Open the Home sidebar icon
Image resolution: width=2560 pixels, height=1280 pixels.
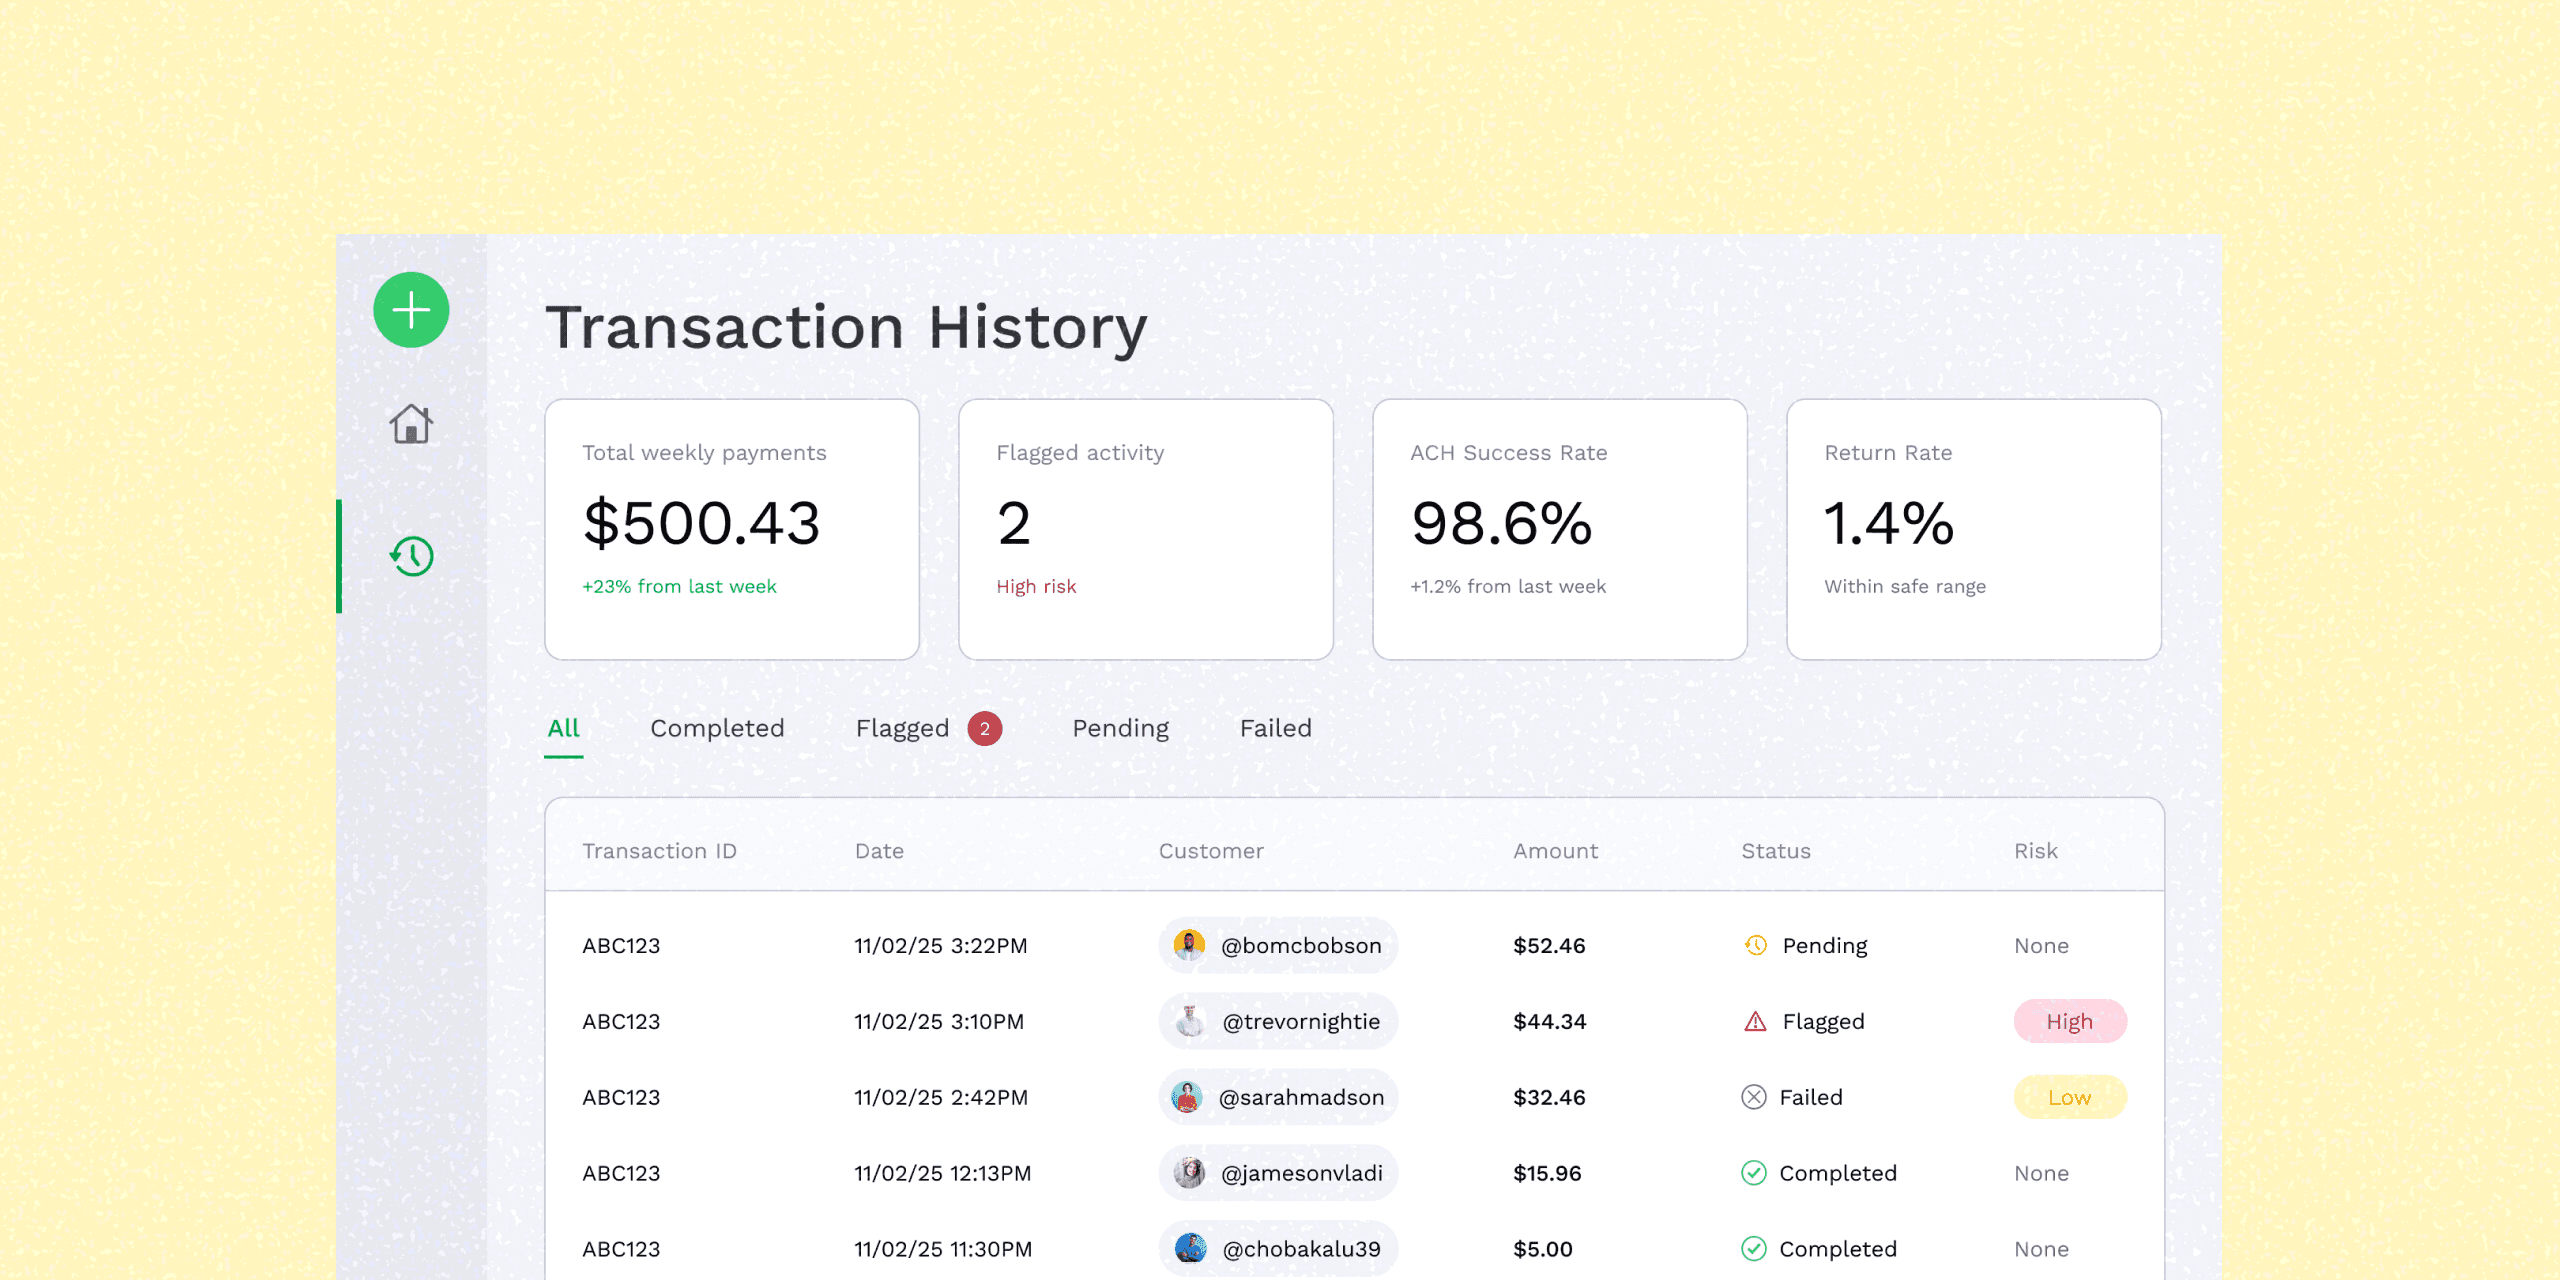click(411, 424)
